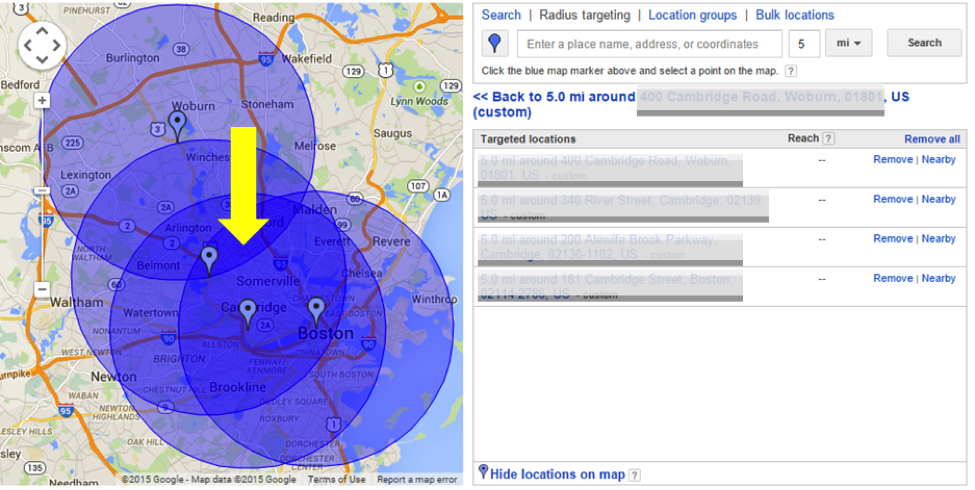
Task: Open the mi distance unit dropdown
Action: pyautogui.click(x=849, y=43)
